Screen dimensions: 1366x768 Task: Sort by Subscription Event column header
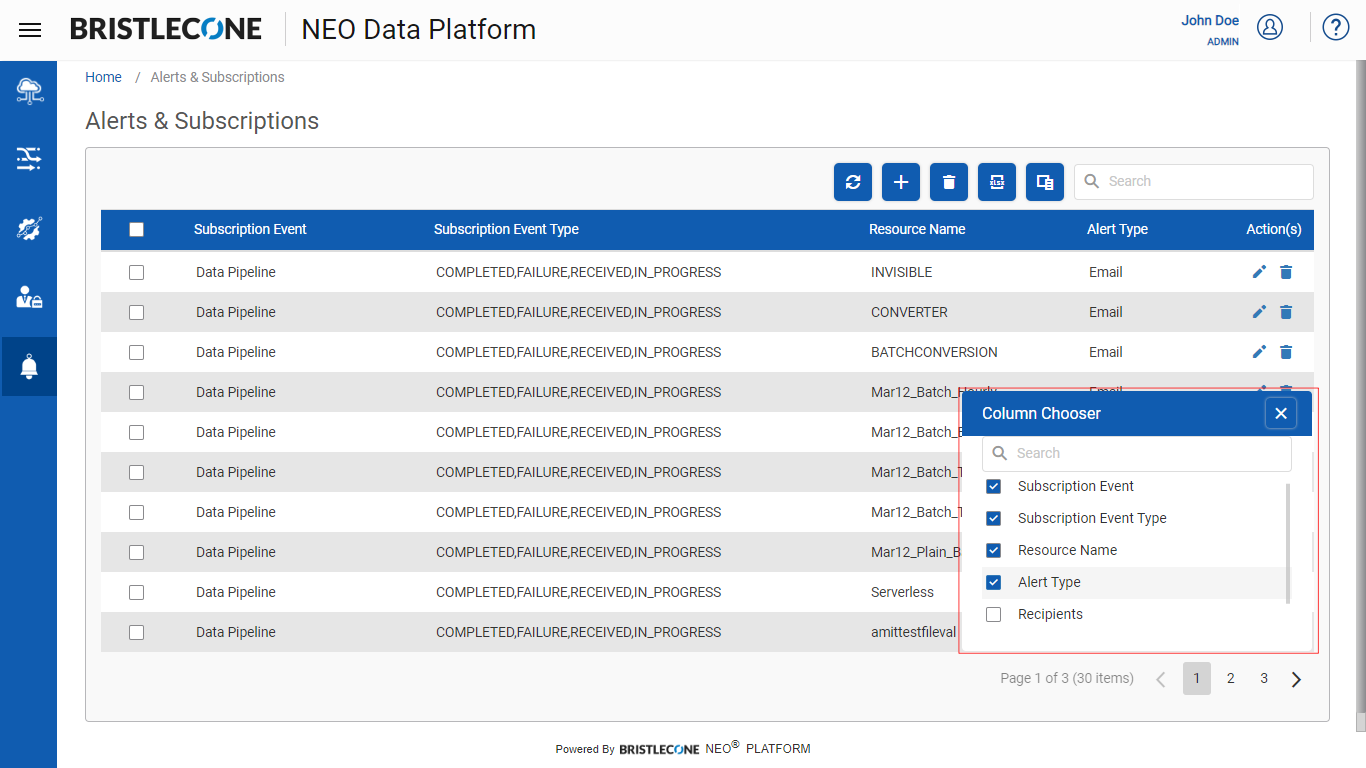pos(250,229)
